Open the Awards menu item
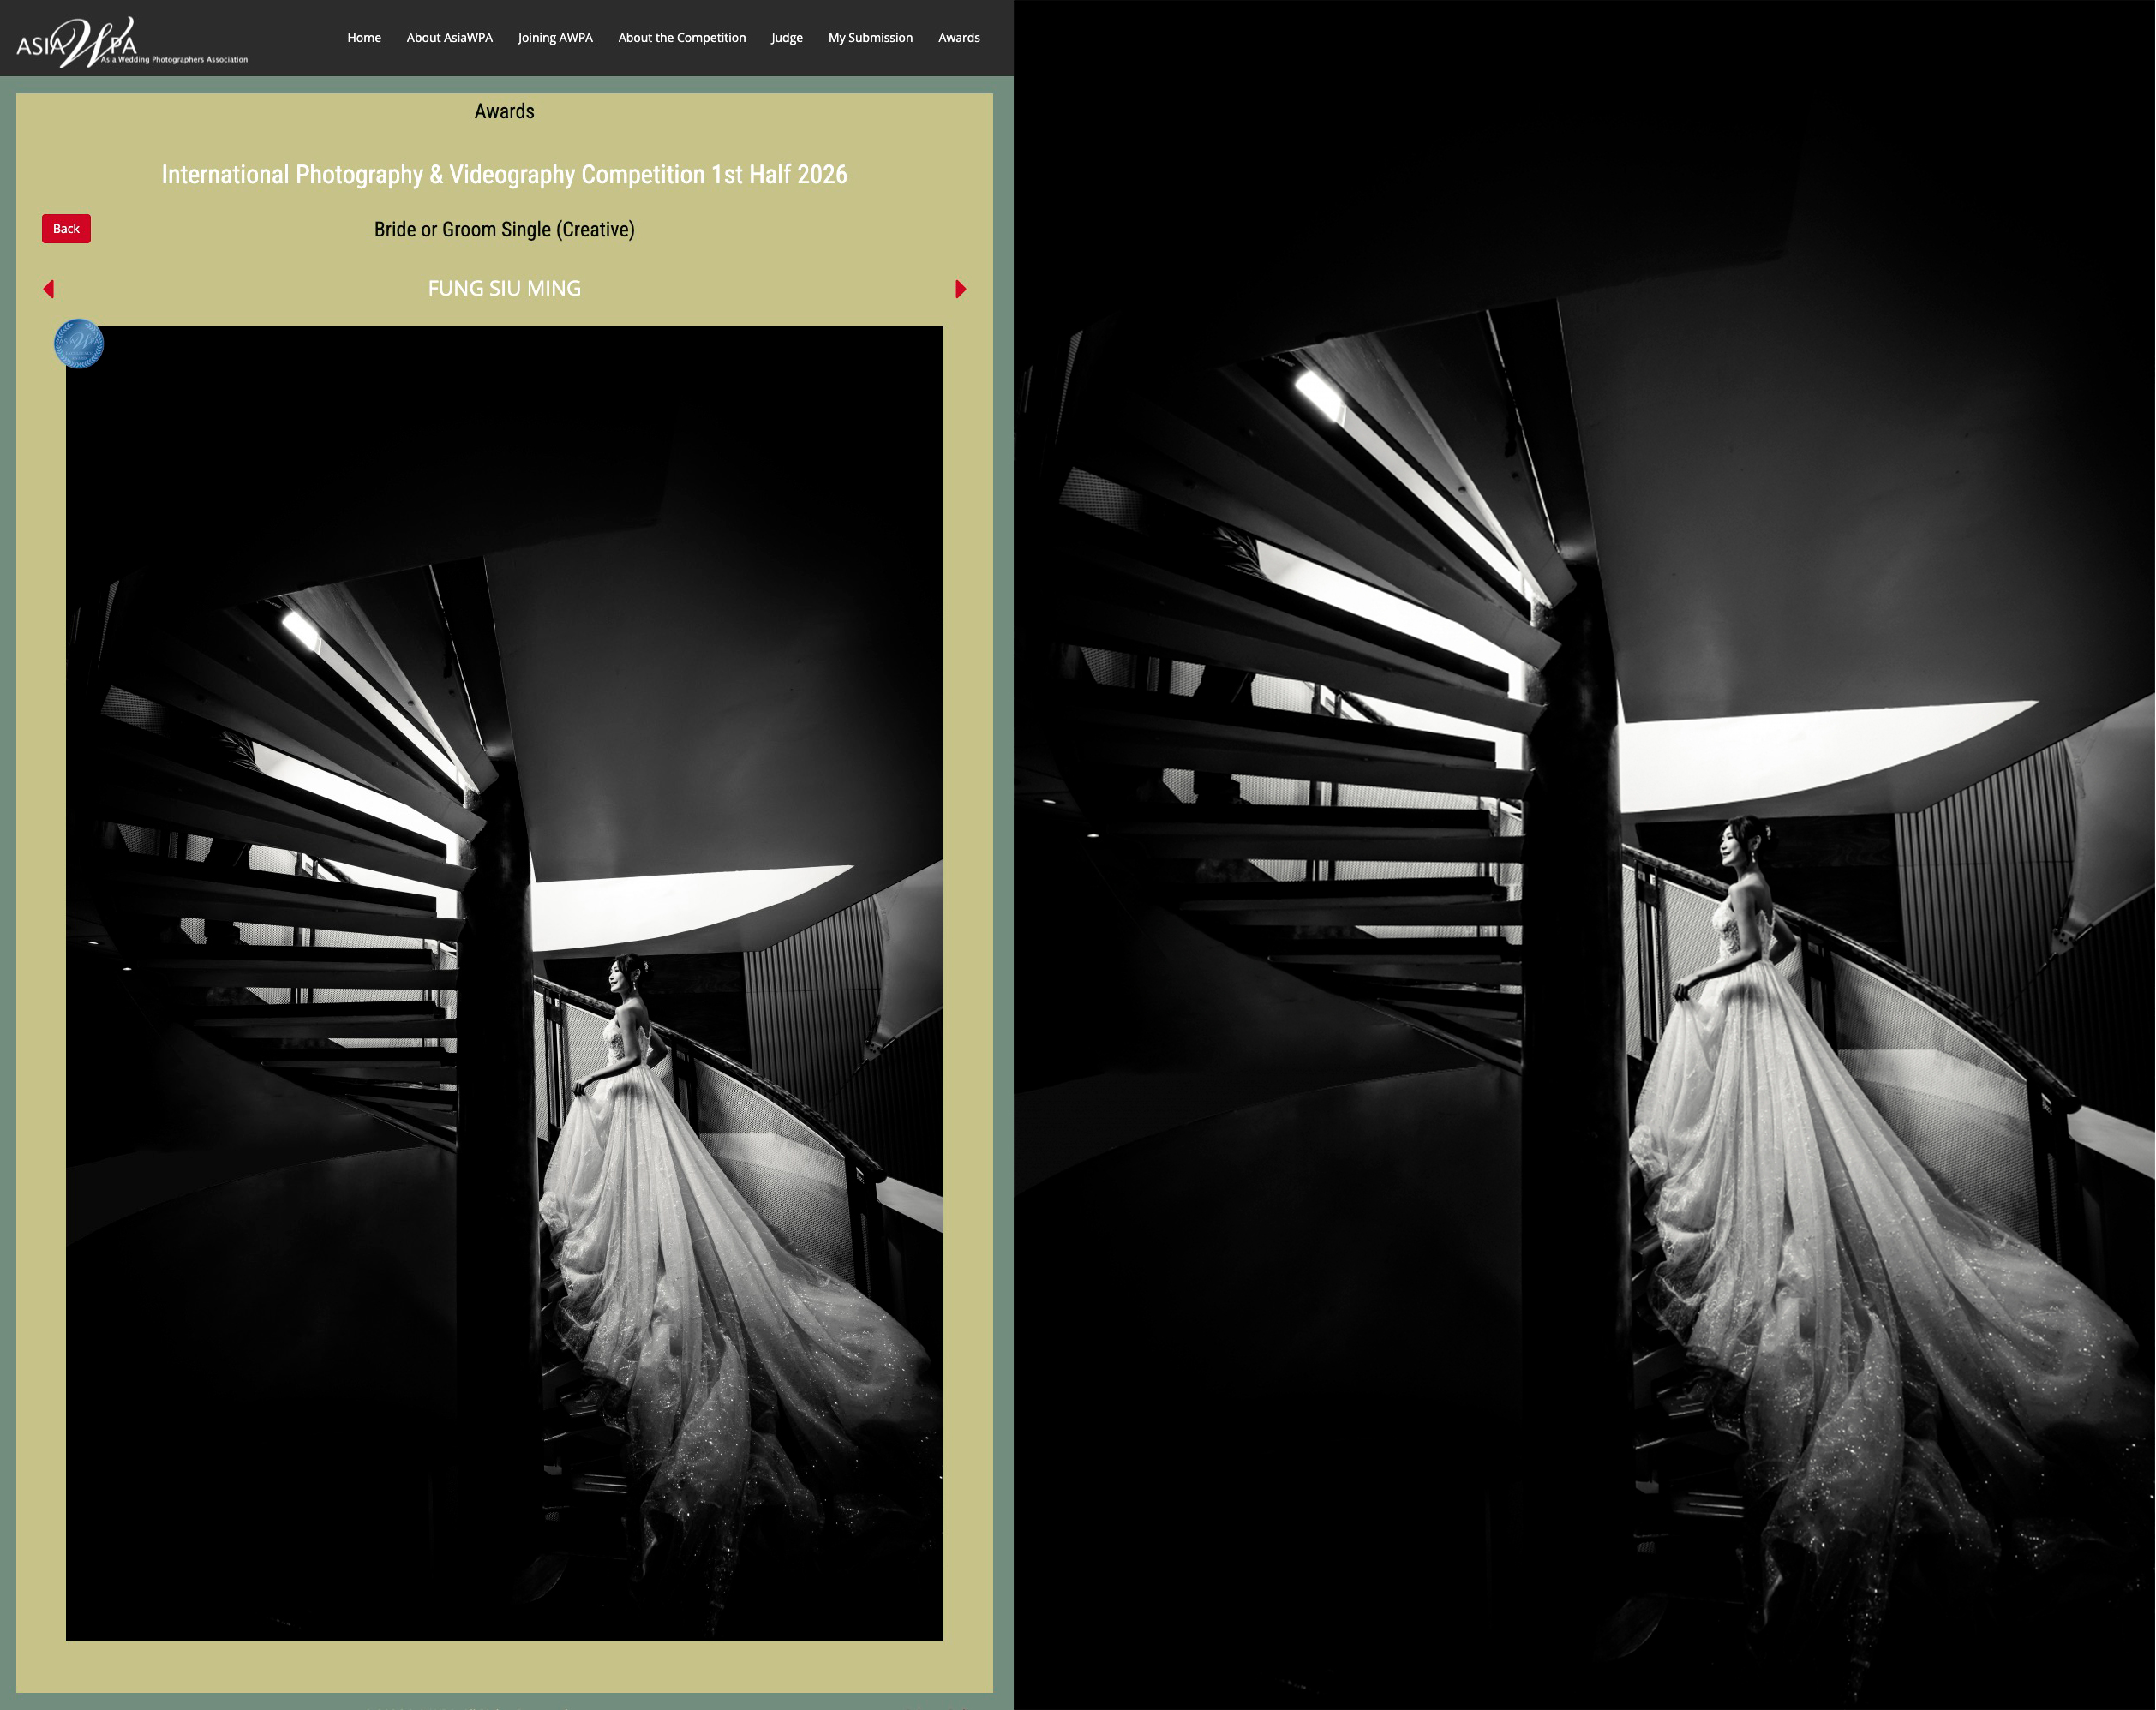Image resolution: width=2156 pixels, height=1710 pixels. pos(959,38)
